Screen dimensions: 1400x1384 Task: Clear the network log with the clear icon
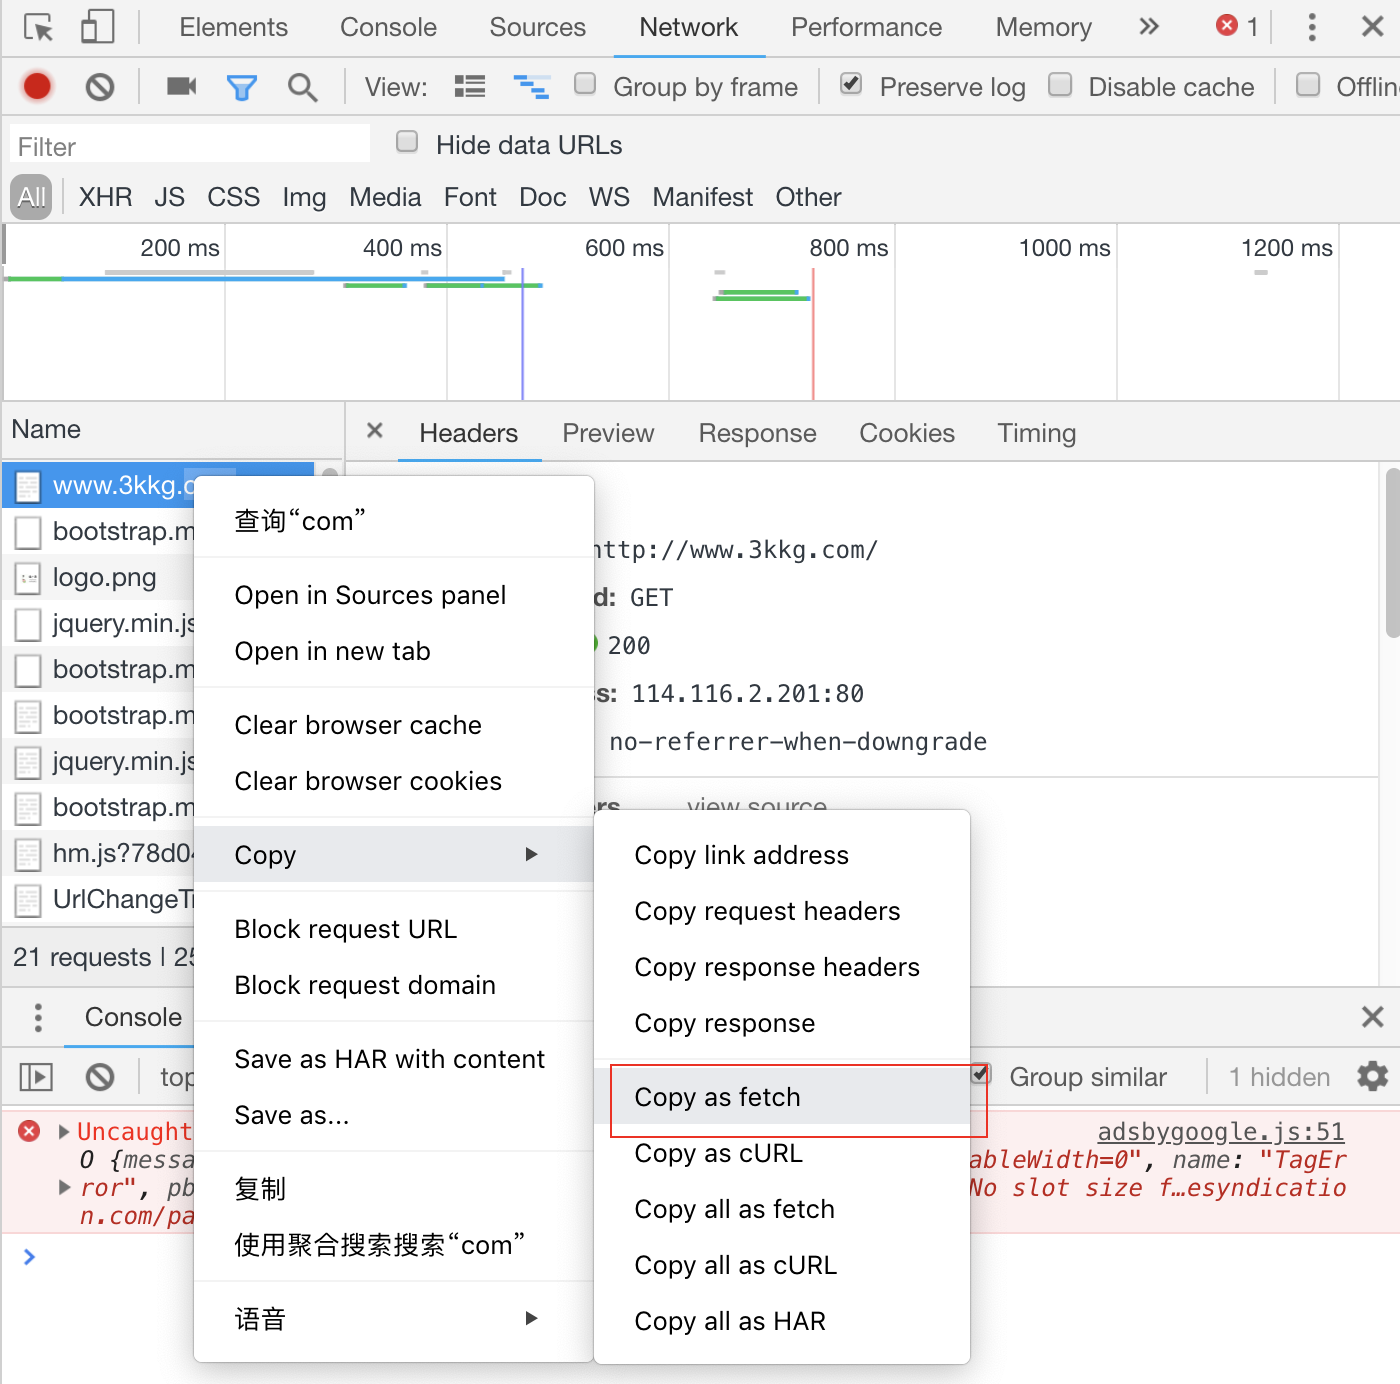[x=99, y=87]
